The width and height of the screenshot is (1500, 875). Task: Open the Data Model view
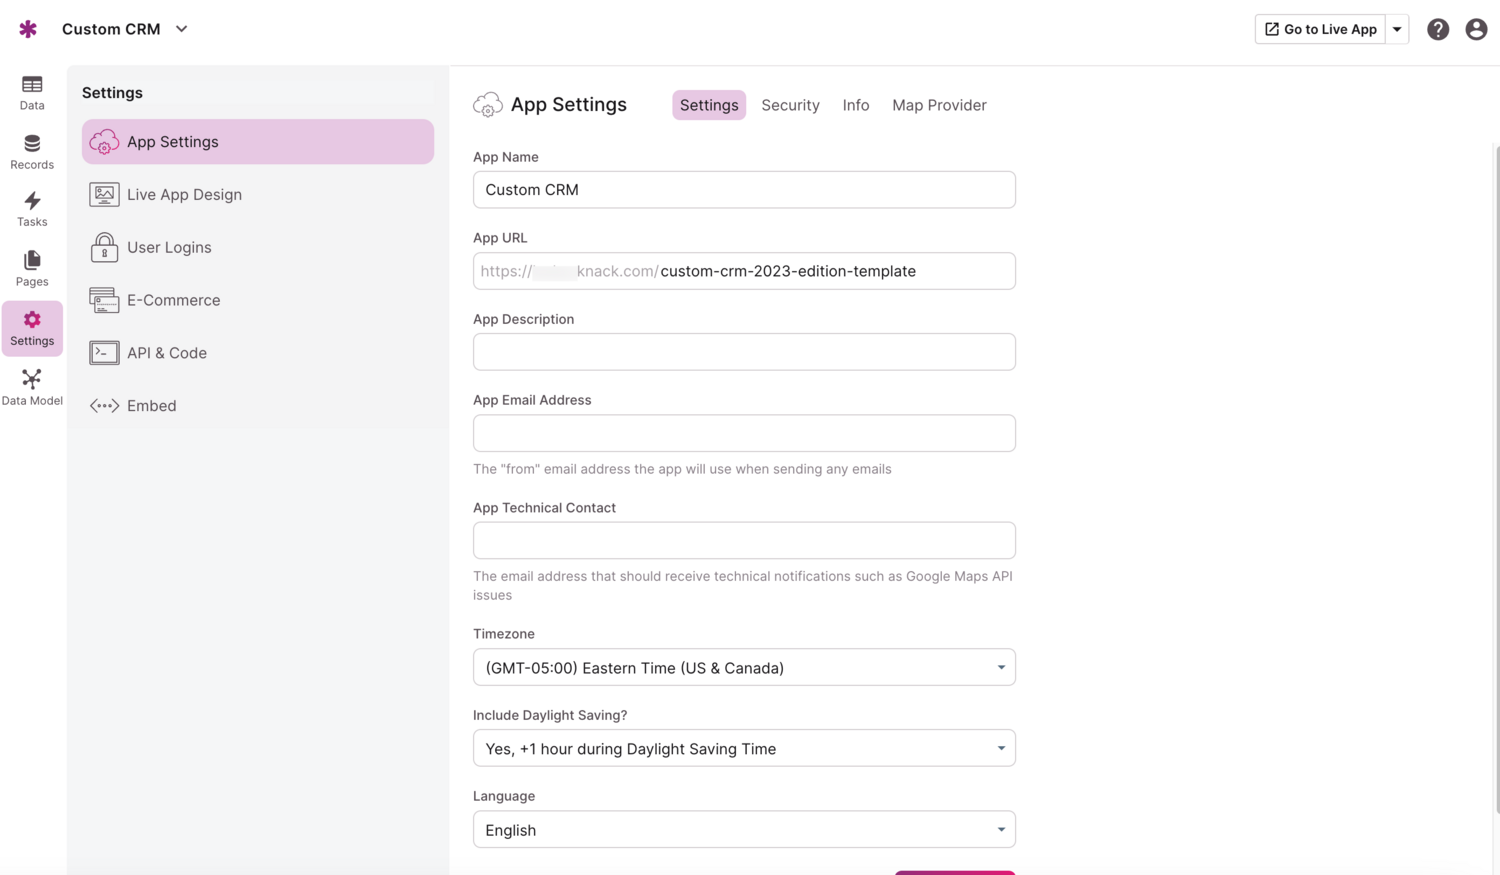[x=31, y=382]
